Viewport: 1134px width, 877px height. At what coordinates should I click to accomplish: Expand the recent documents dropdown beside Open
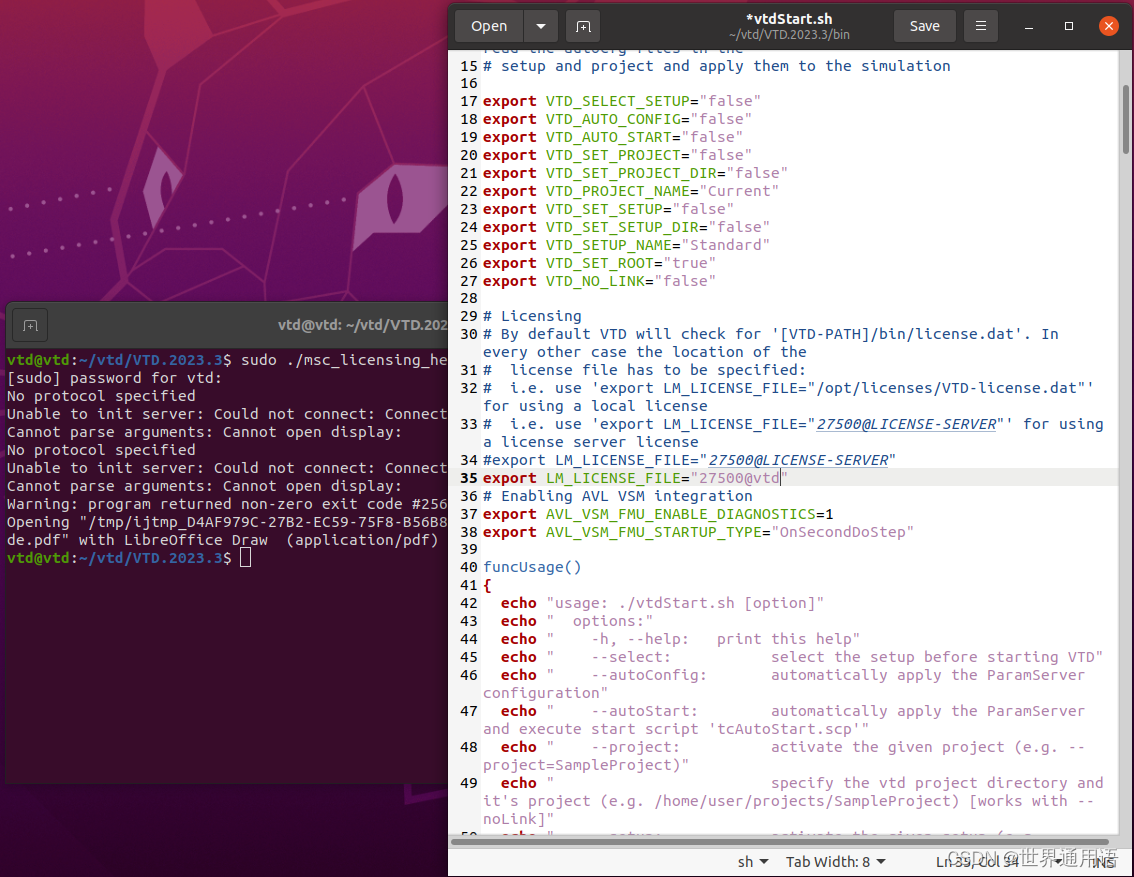click(539, 26)
